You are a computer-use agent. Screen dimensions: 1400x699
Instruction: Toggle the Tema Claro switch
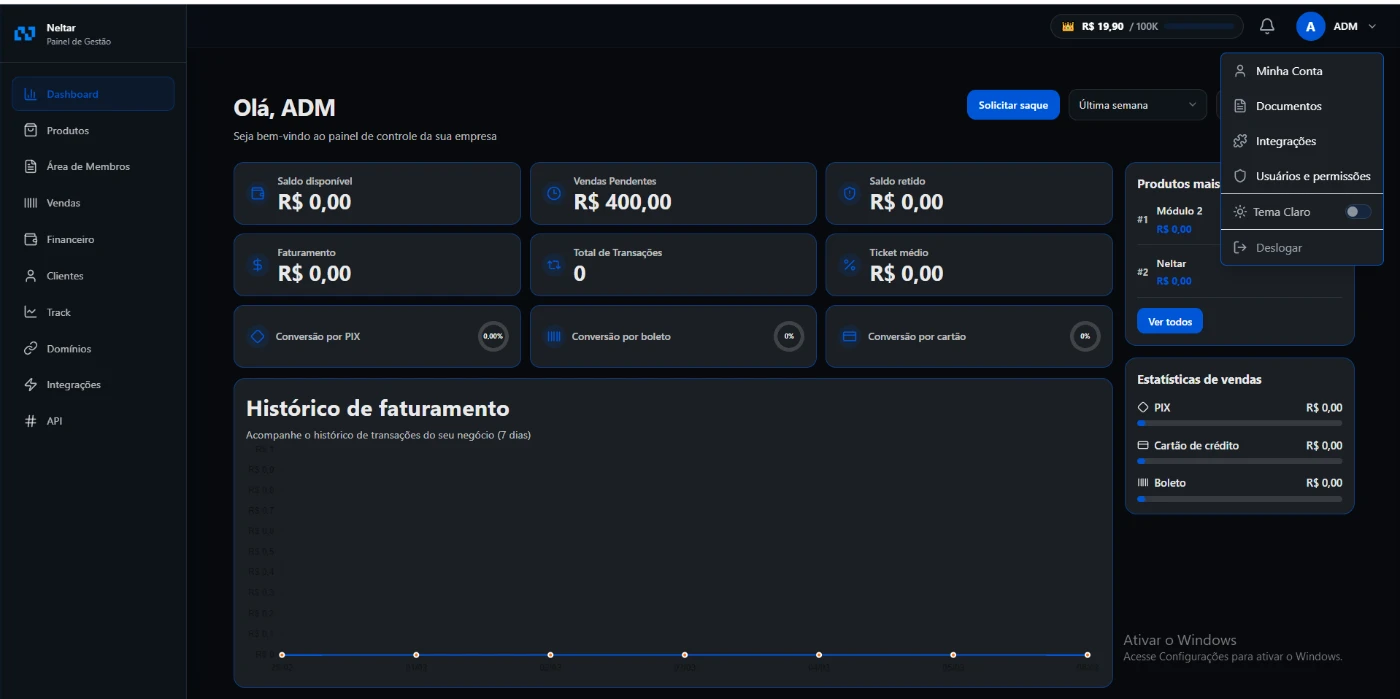1357,212
